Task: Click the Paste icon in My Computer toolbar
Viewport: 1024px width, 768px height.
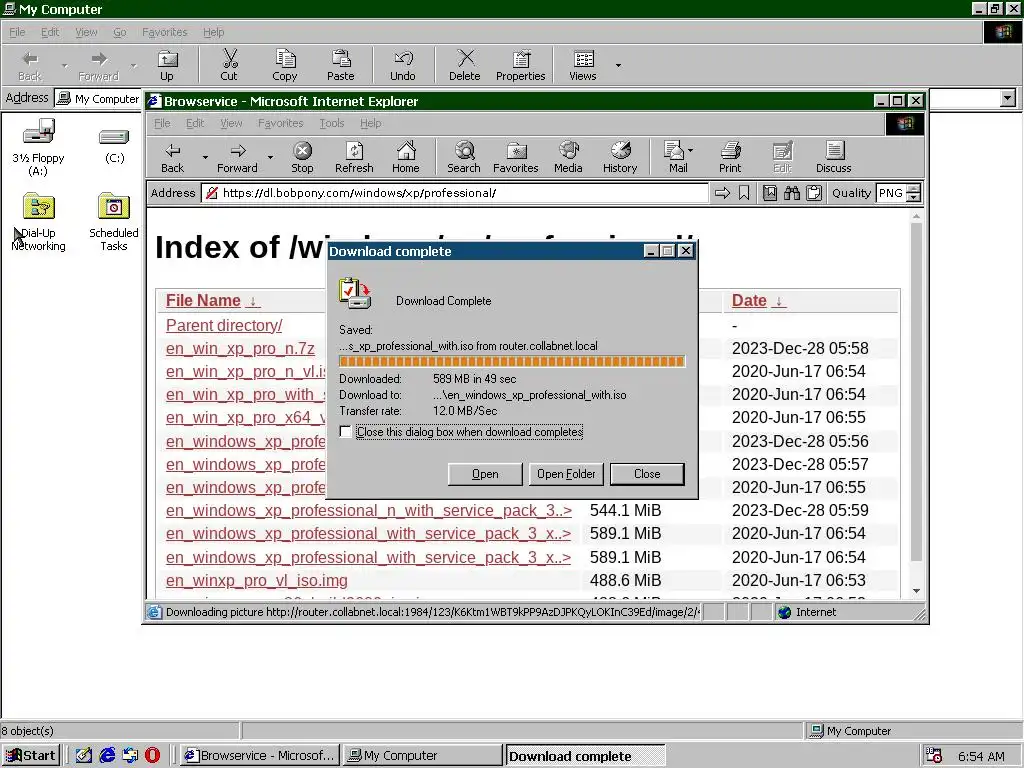Action: point(340,65)
